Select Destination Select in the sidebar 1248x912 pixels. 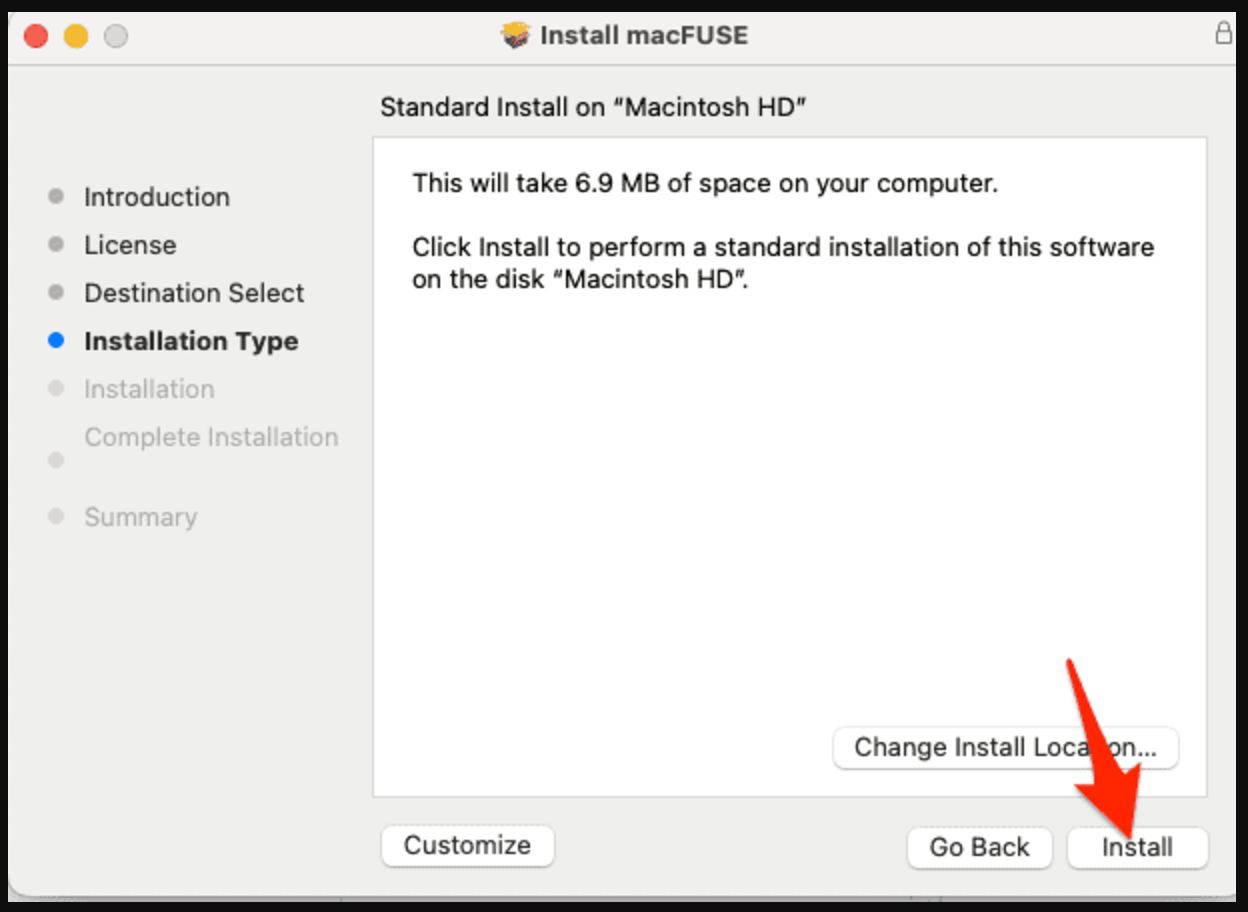coord(193,292)
